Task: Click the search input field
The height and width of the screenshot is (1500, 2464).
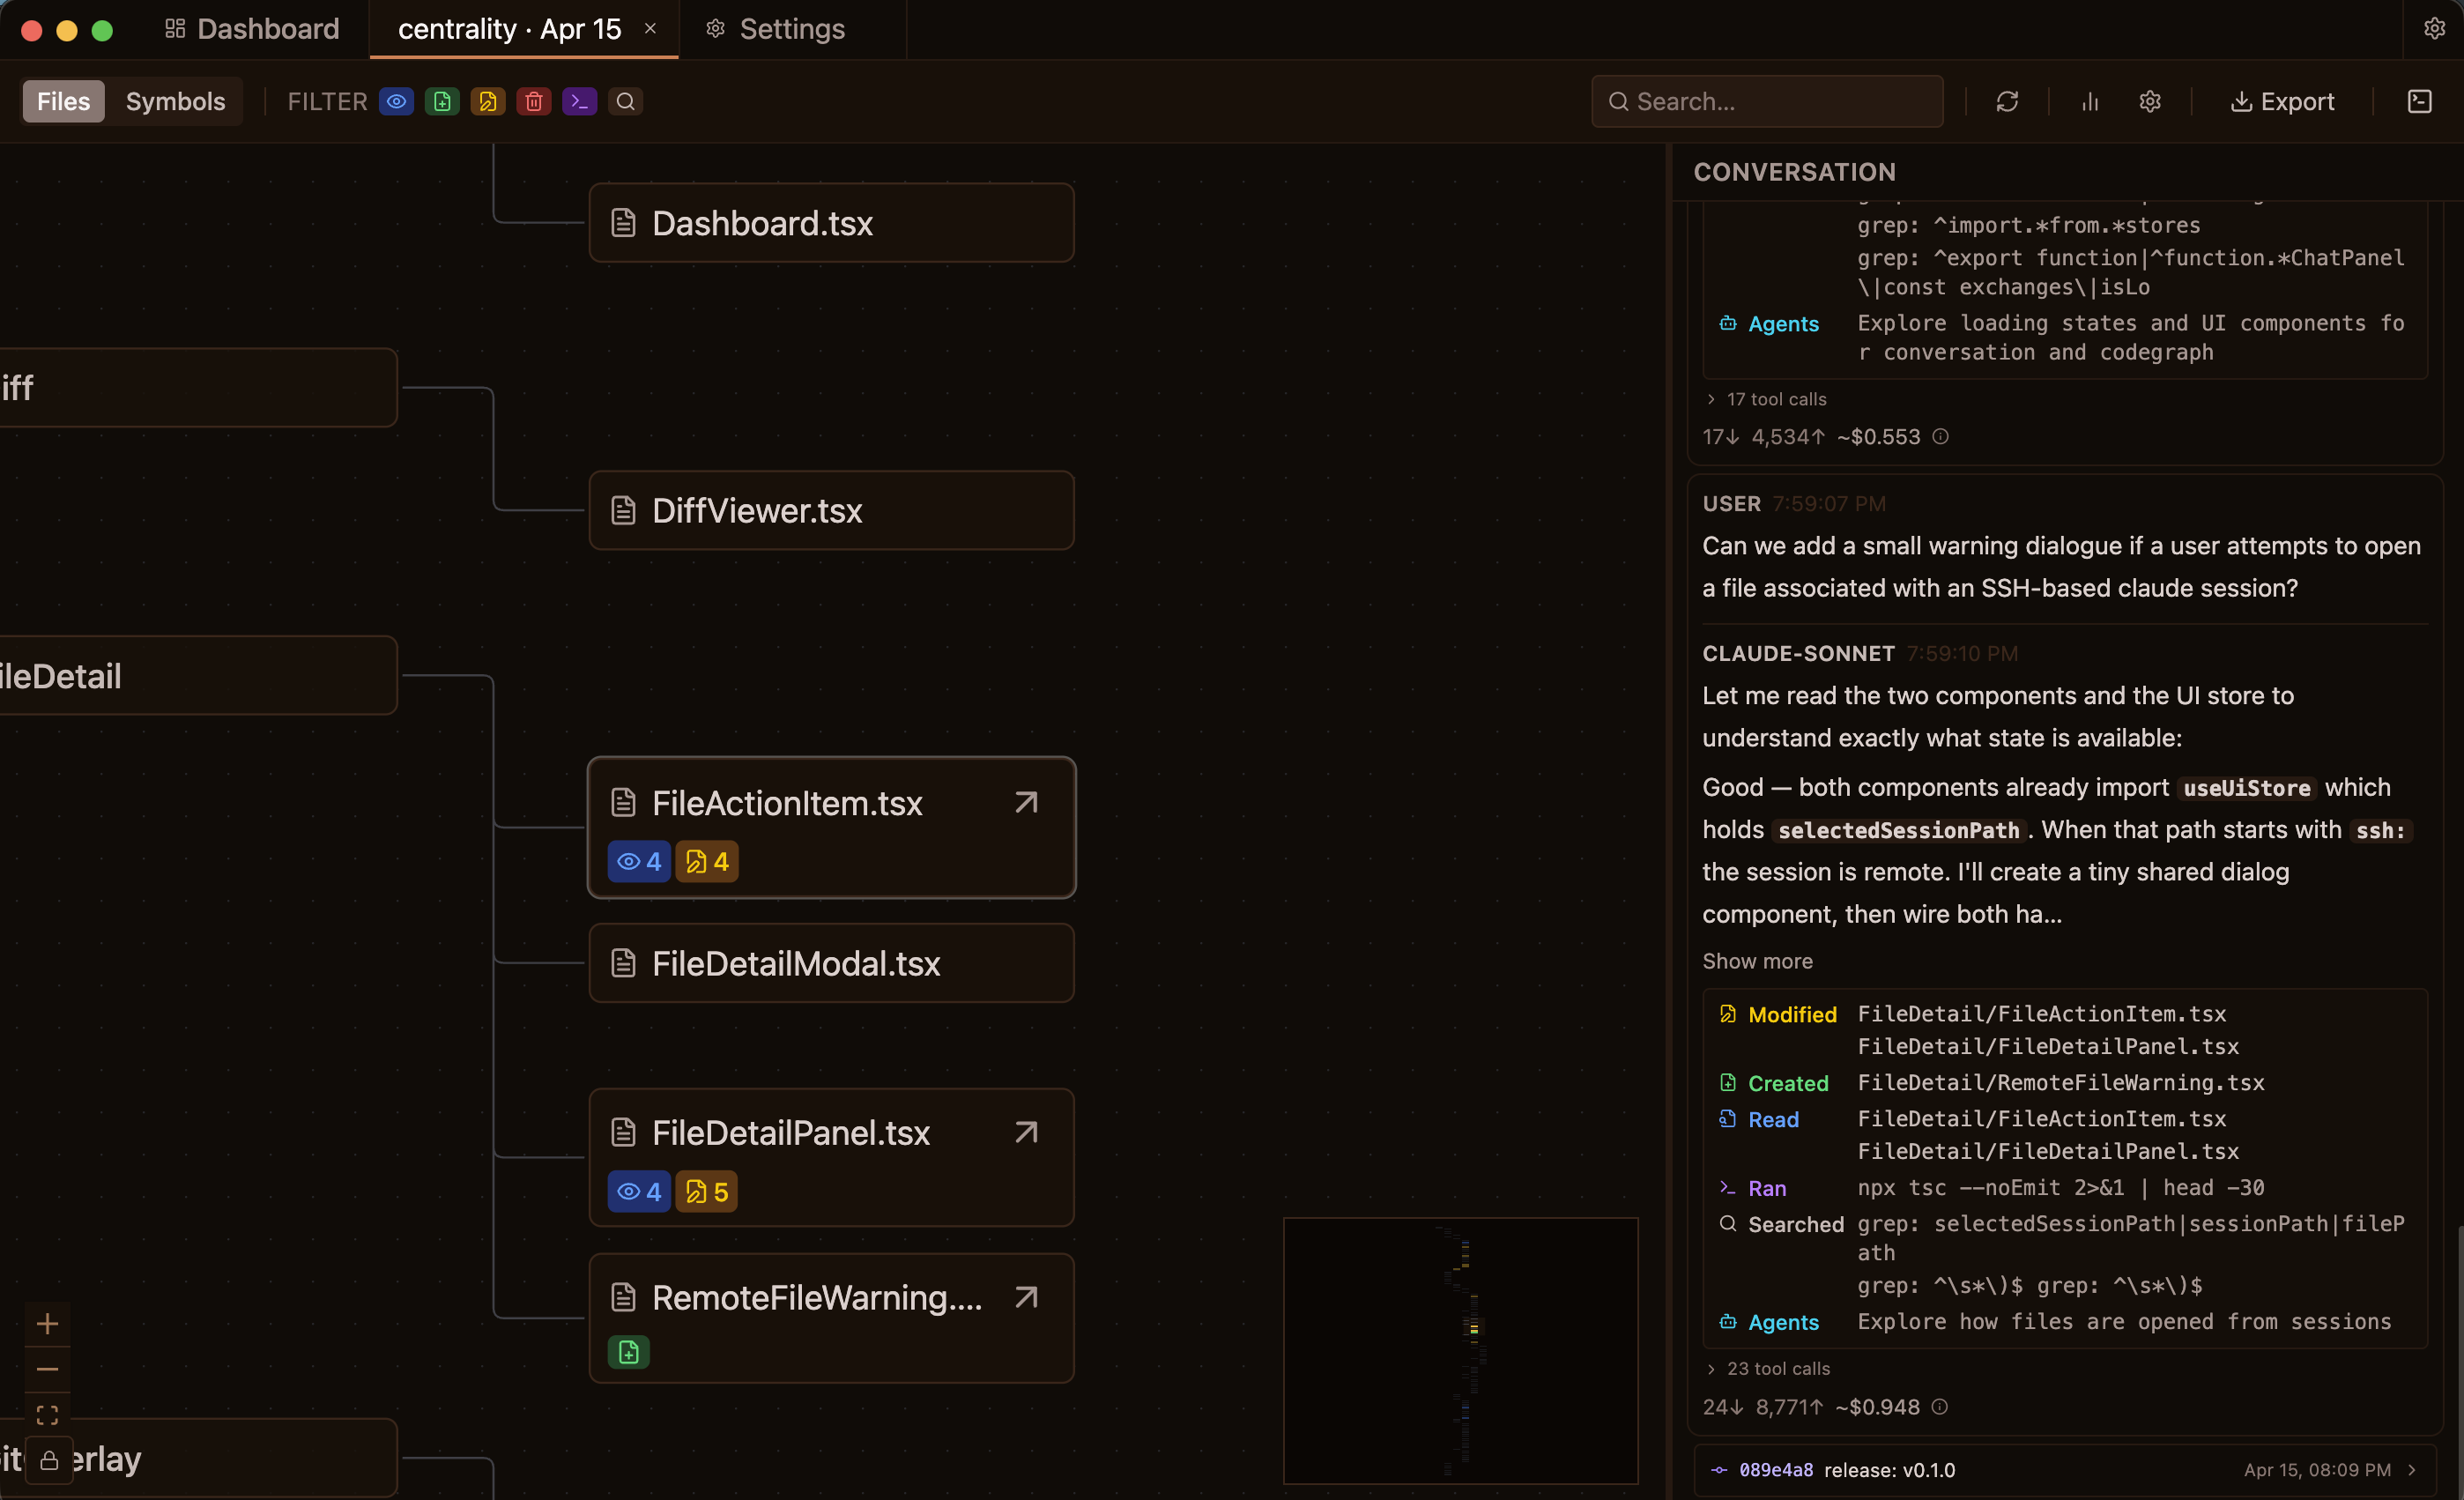Action: [1766, 101]
